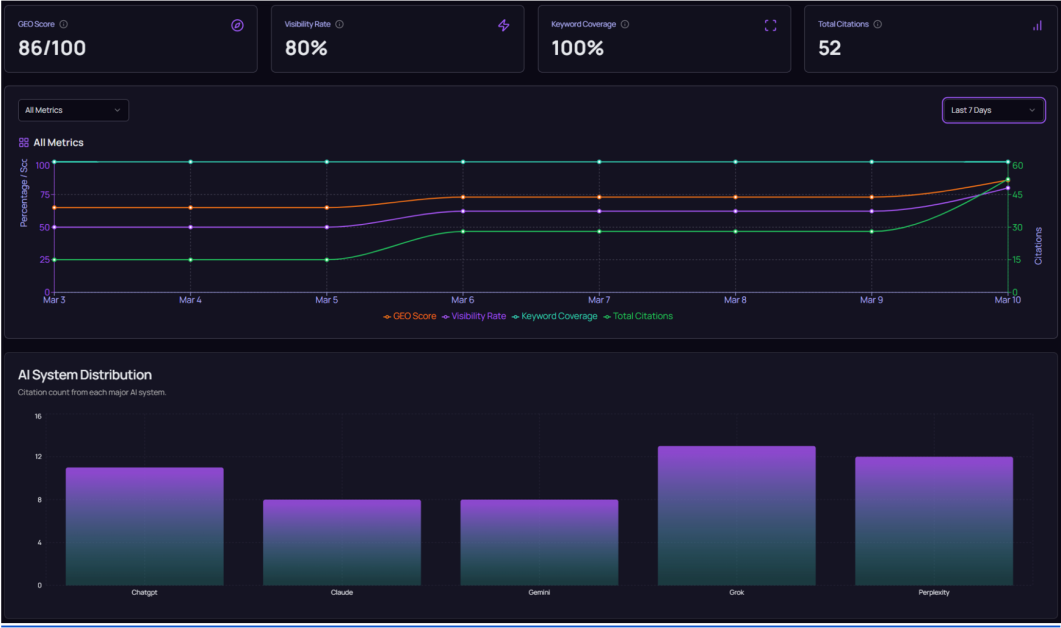Viewport: 1061px width, 628px height.
Task: Expand the Last 7 Days date range dropdown
Action: coord(993,110)
